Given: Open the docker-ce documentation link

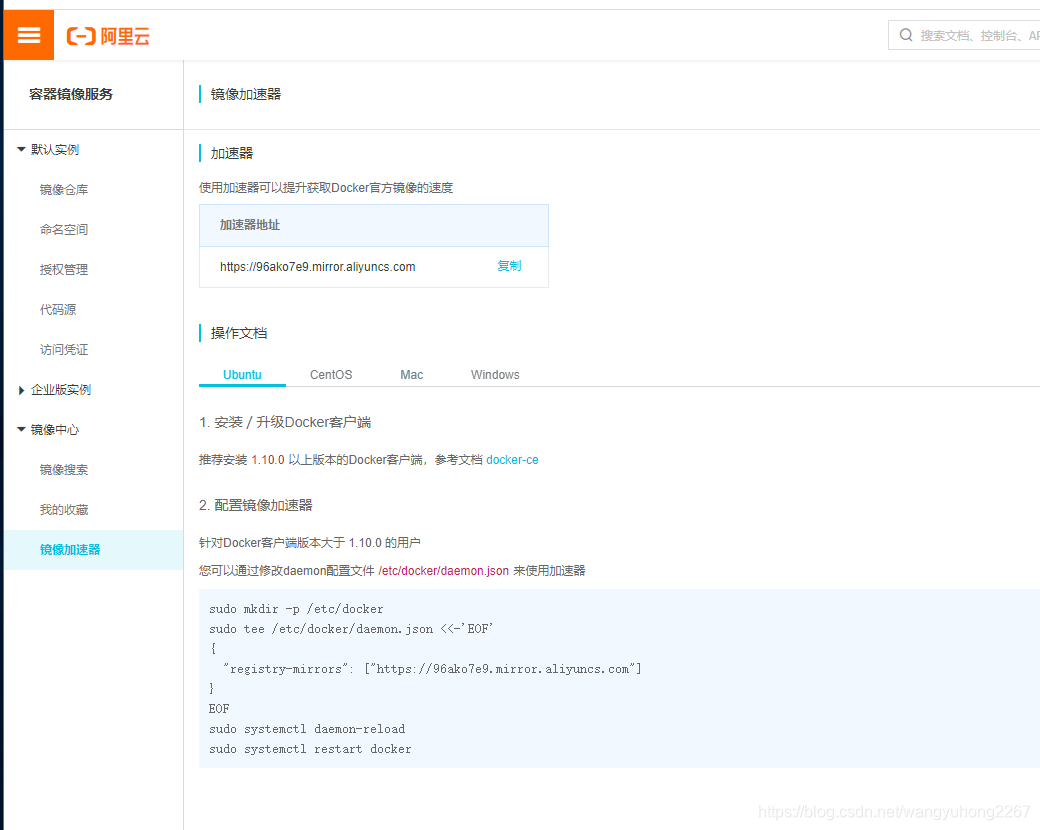Looking at the screenshot, I should [x=512, y=460].
